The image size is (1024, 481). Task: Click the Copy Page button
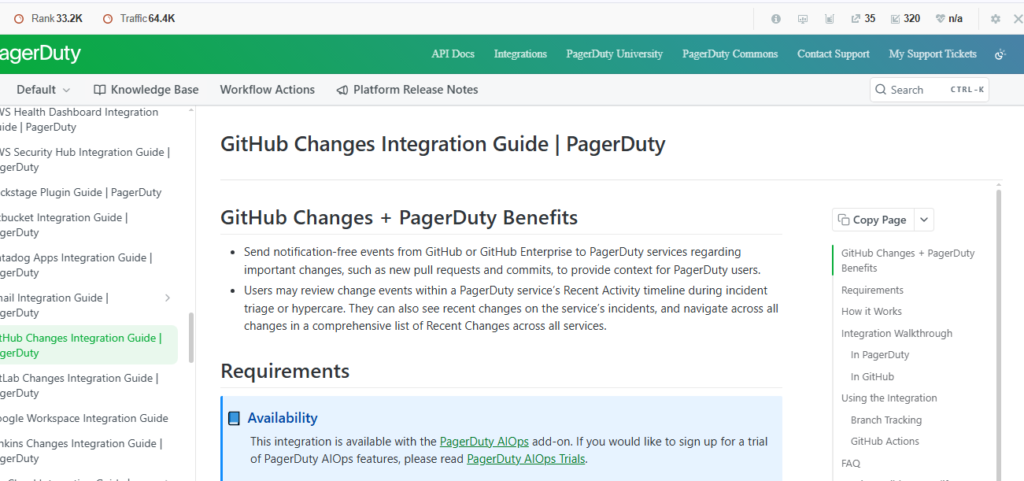coord(873,220)
